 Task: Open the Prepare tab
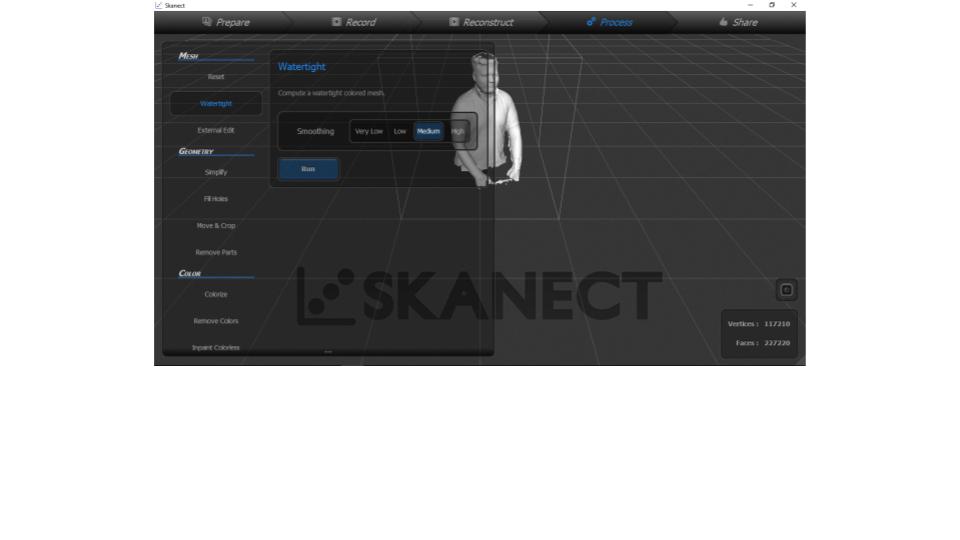click(226, 22)
